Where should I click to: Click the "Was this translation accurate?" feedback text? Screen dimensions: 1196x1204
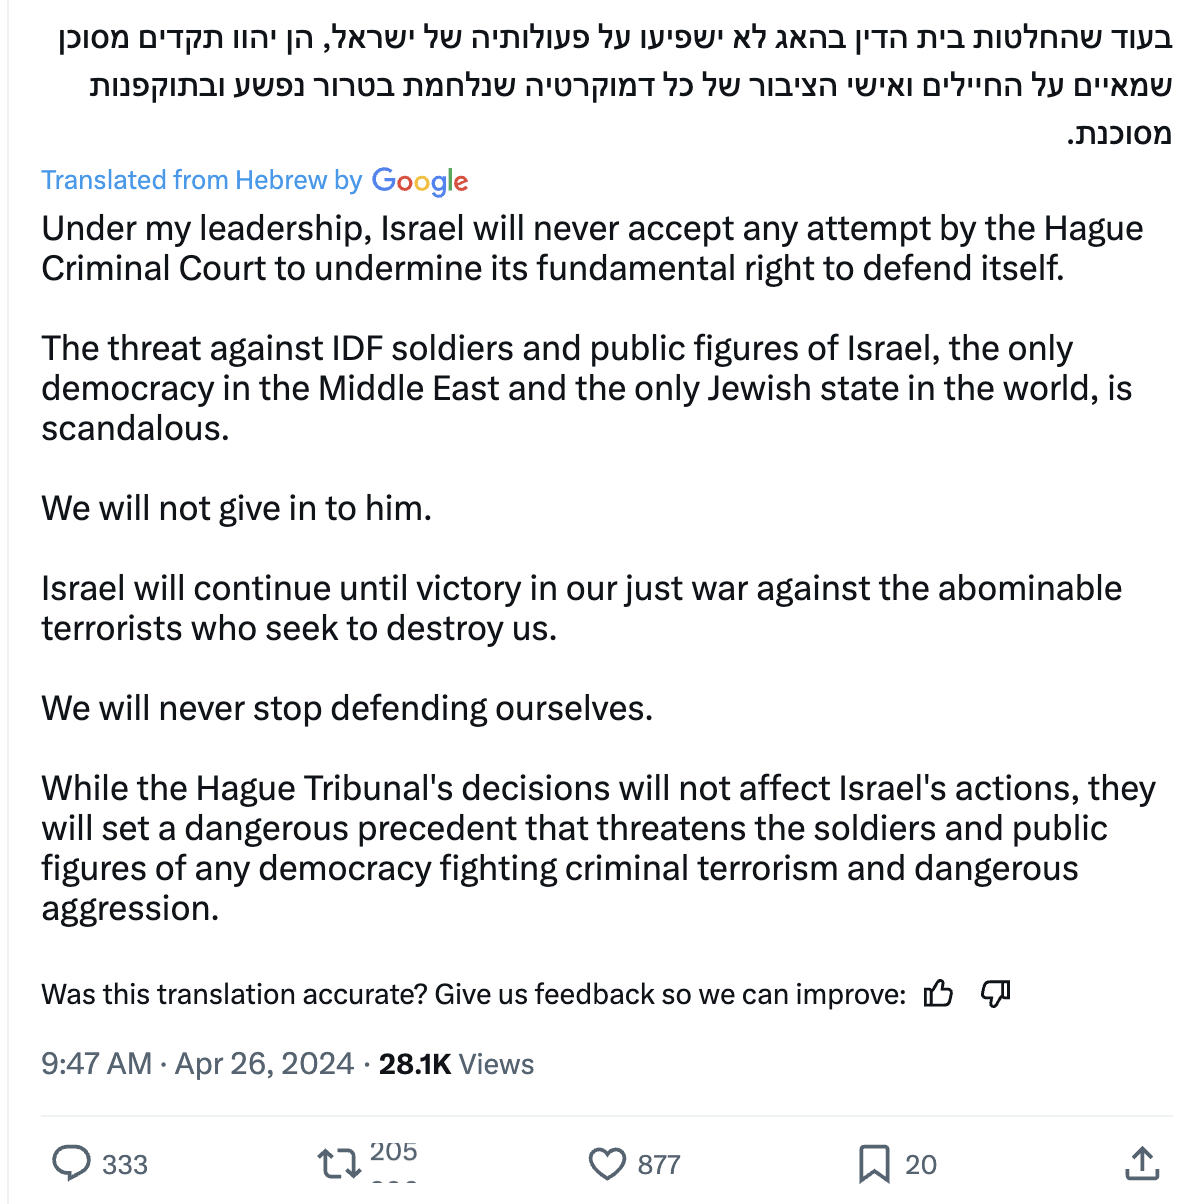[473, 994]
